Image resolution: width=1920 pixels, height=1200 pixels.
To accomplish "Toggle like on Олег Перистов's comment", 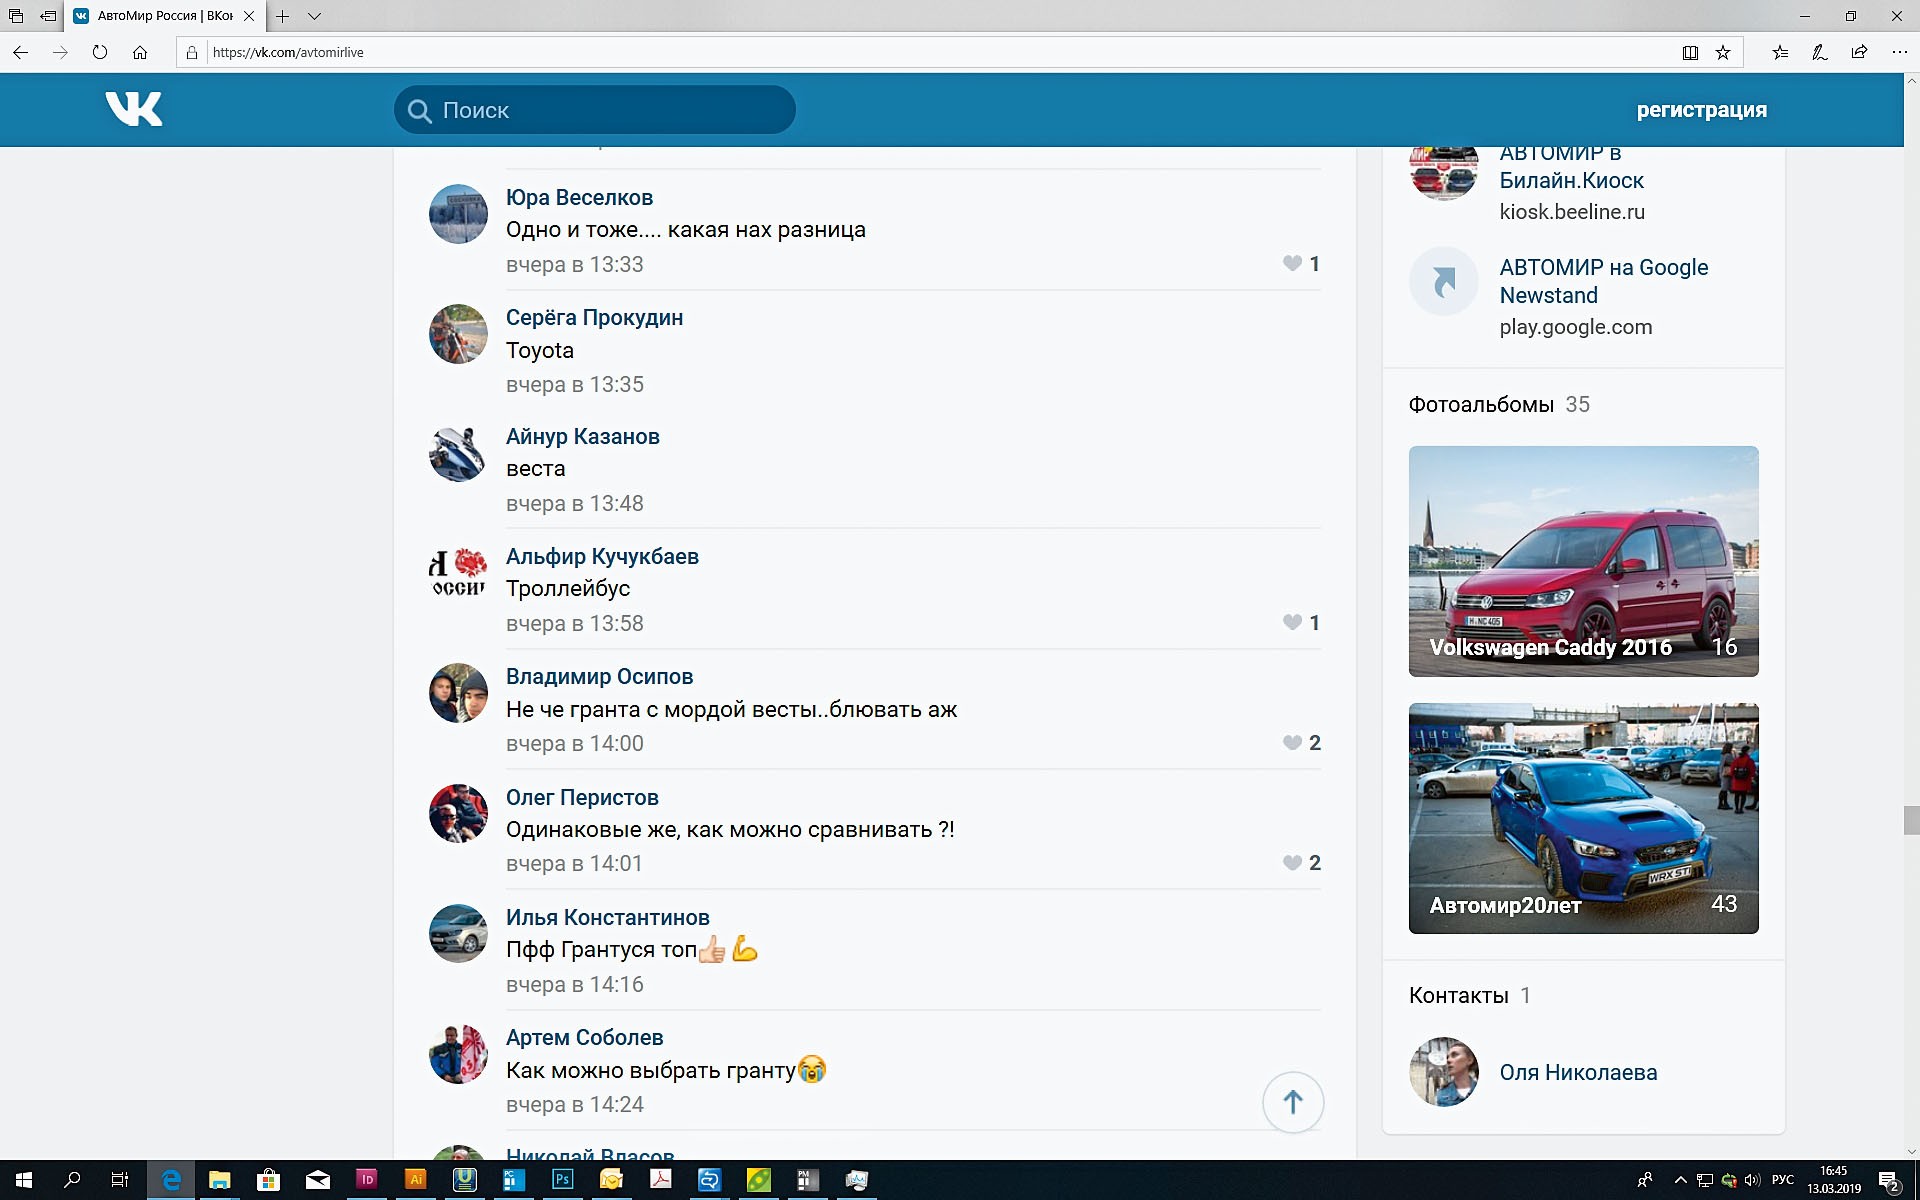I will 1292,863.
